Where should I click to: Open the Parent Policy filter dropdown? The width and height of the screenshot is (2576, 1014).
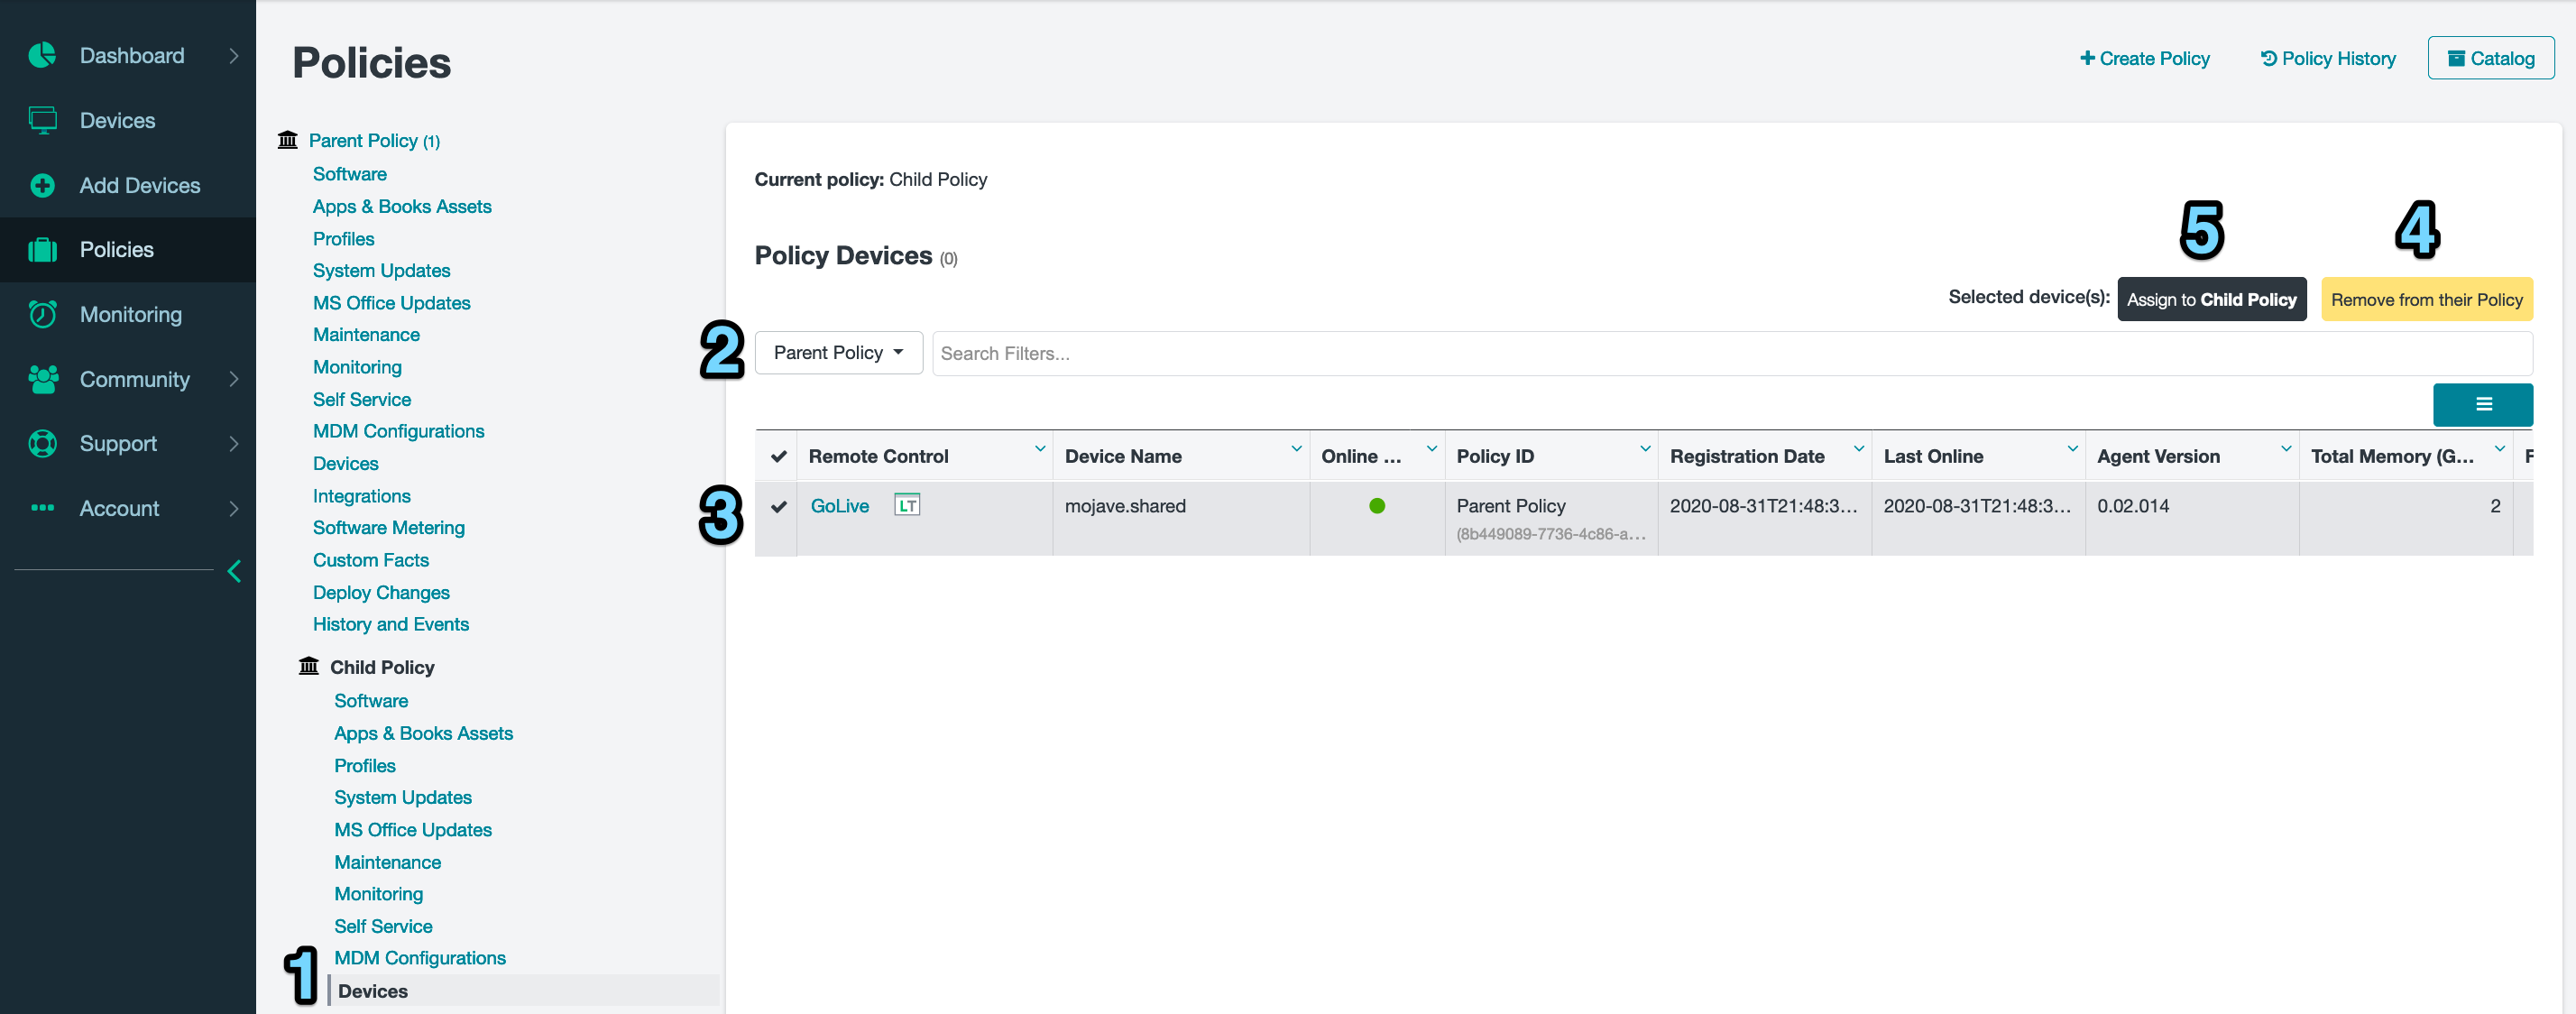[837, 353]
